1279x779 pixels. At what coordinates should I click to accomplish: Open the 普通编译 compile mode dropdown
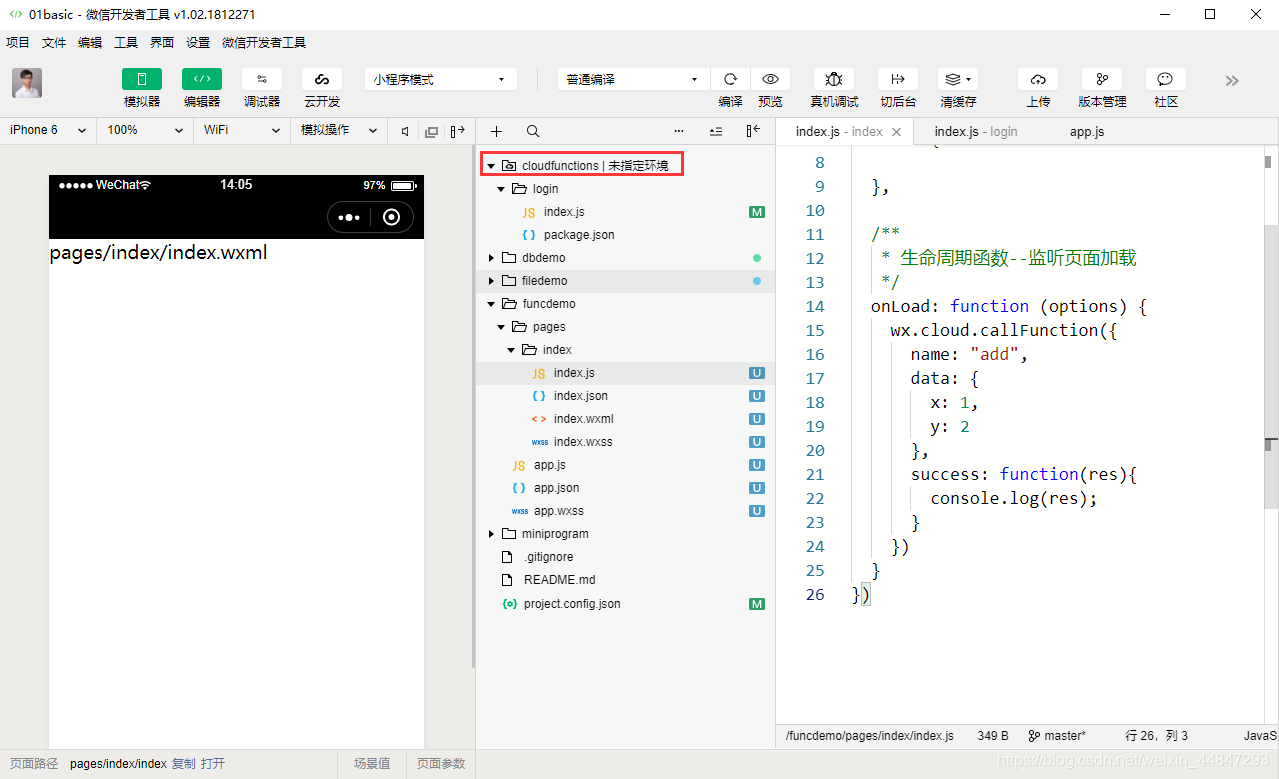tap(633, 79)
